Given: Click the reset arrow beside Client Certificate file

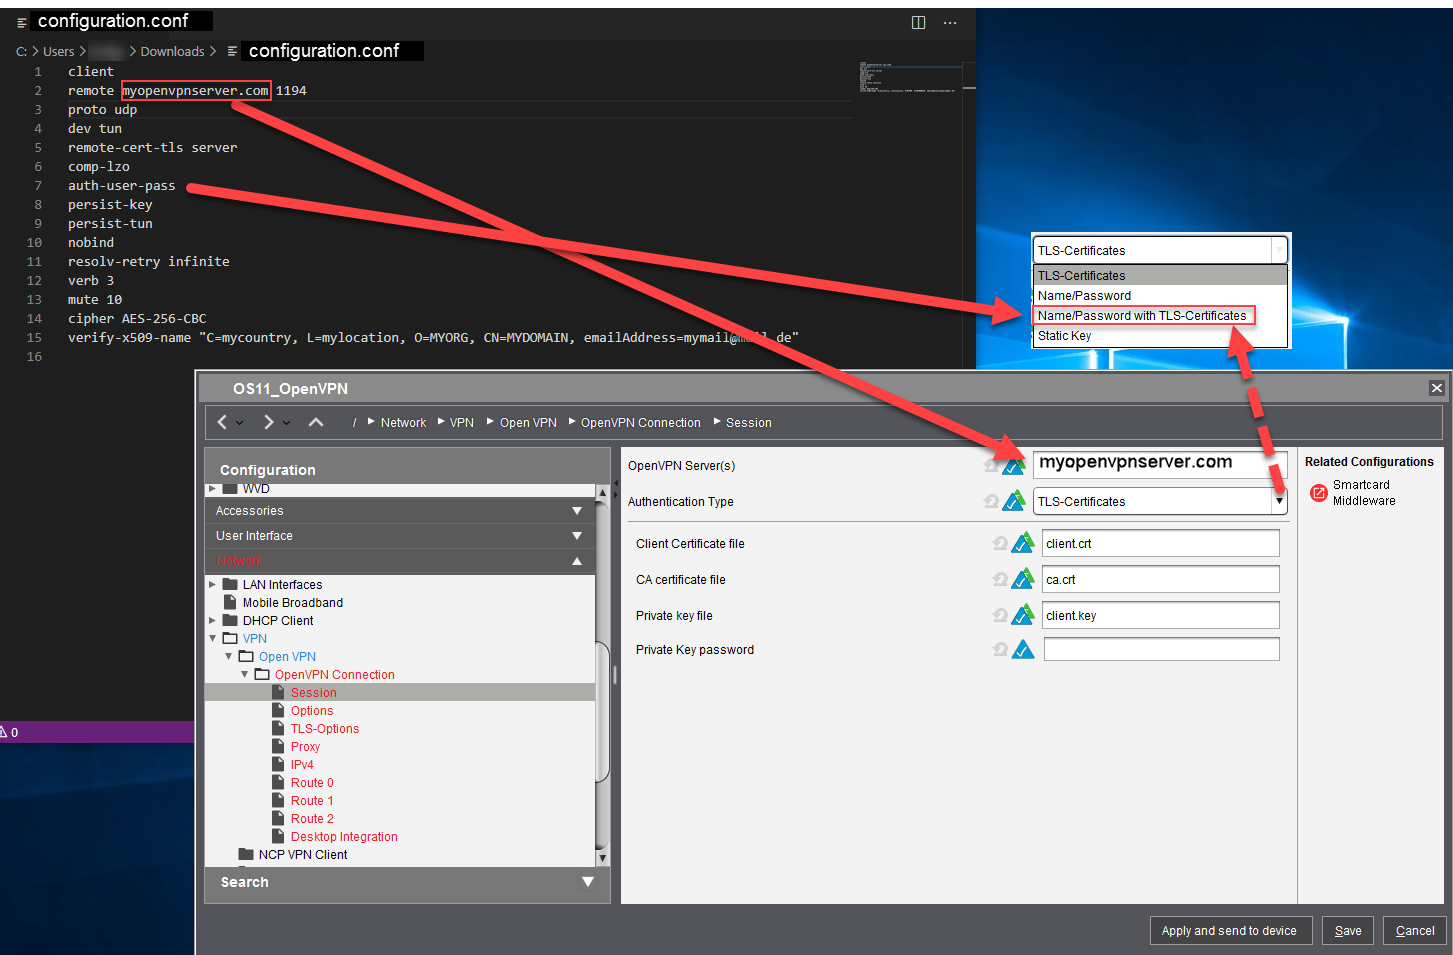Looking at the screenshot, I should coord(1000,543).
